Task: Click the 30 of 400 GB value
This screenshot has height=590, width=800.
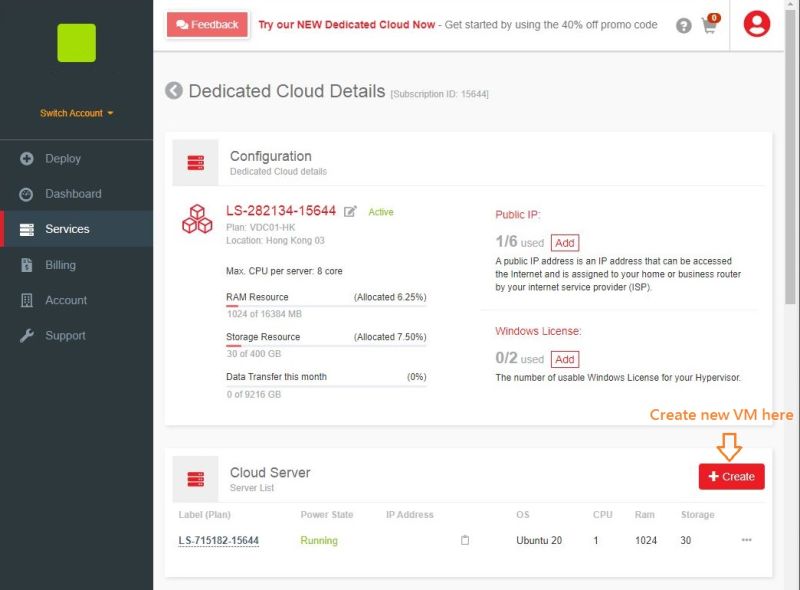Action: (254, 354)
